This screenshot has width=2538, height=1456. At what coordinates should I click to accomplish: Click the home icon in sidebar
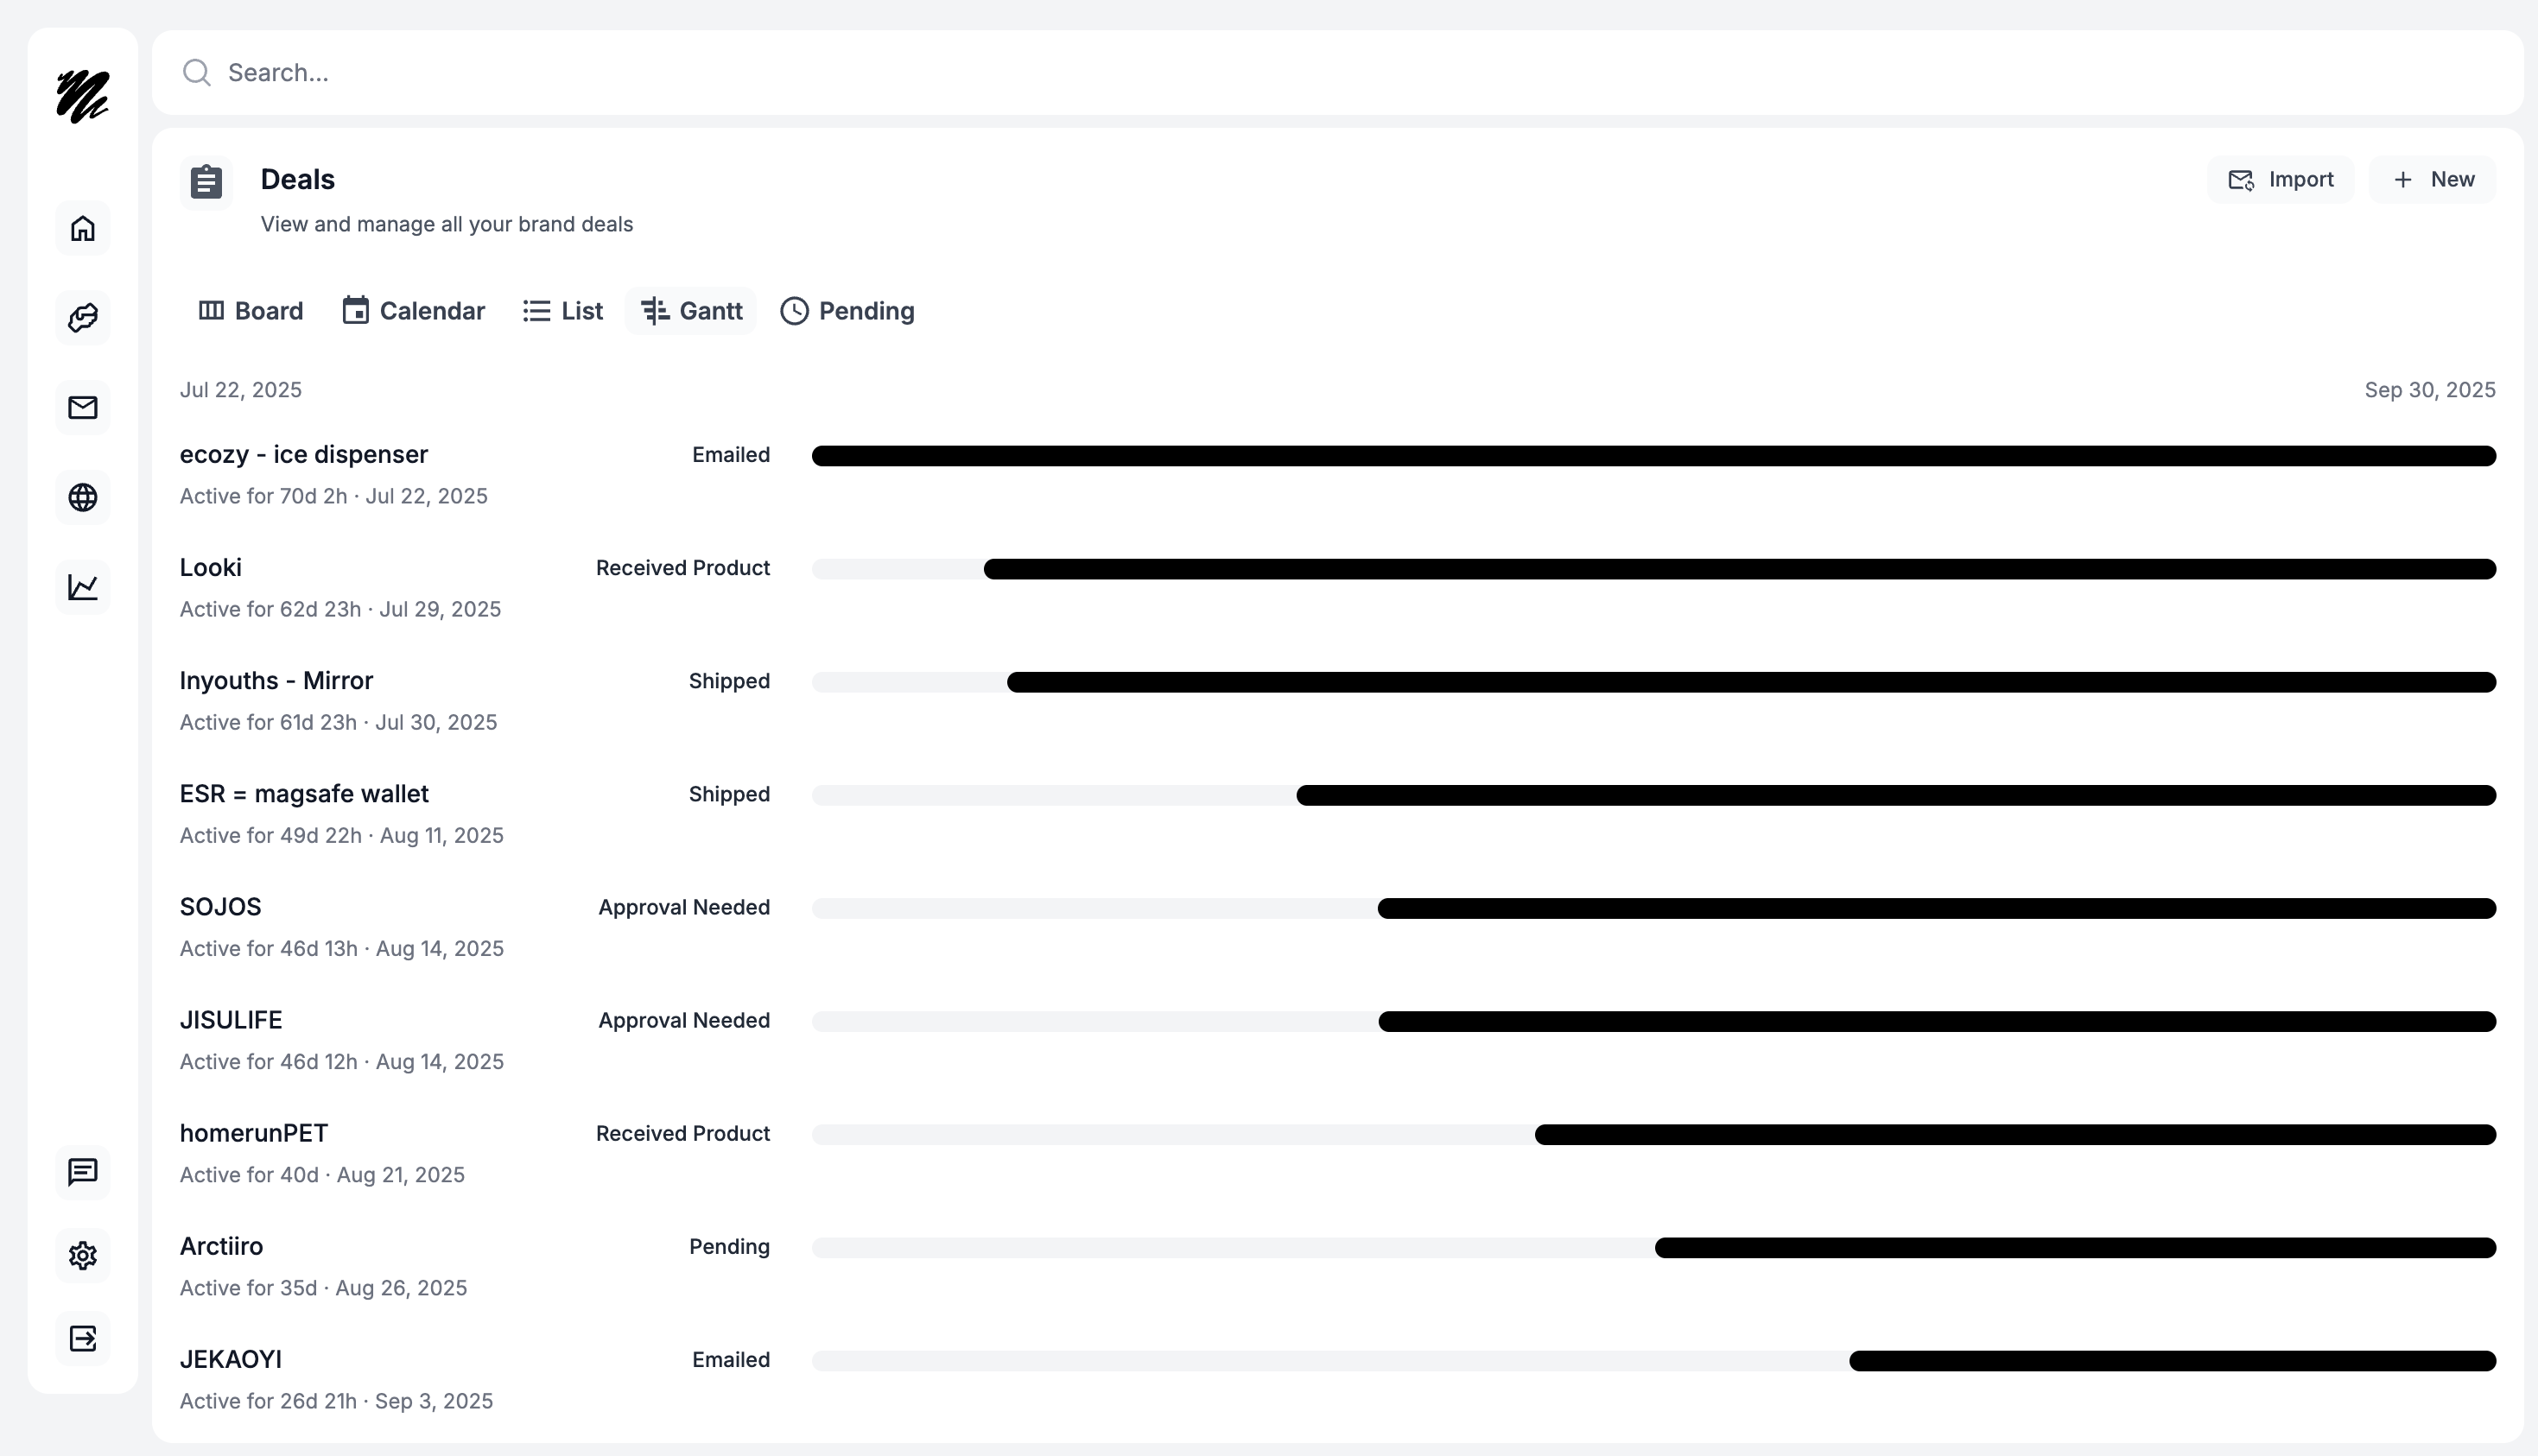pyautogui.click(x=83, y=229)
